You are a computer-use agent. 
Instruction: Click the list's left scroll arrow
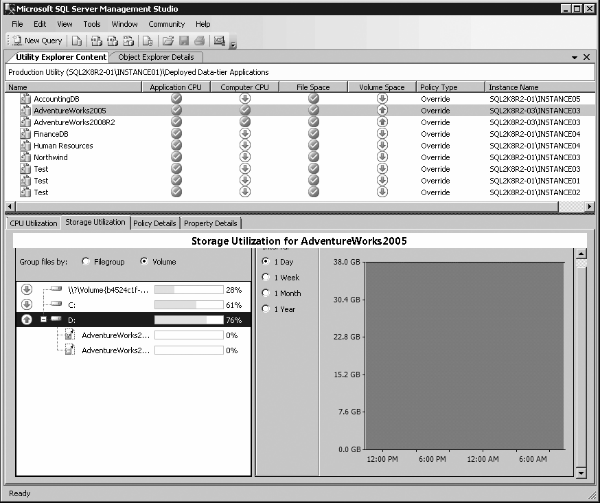point(10,207)
